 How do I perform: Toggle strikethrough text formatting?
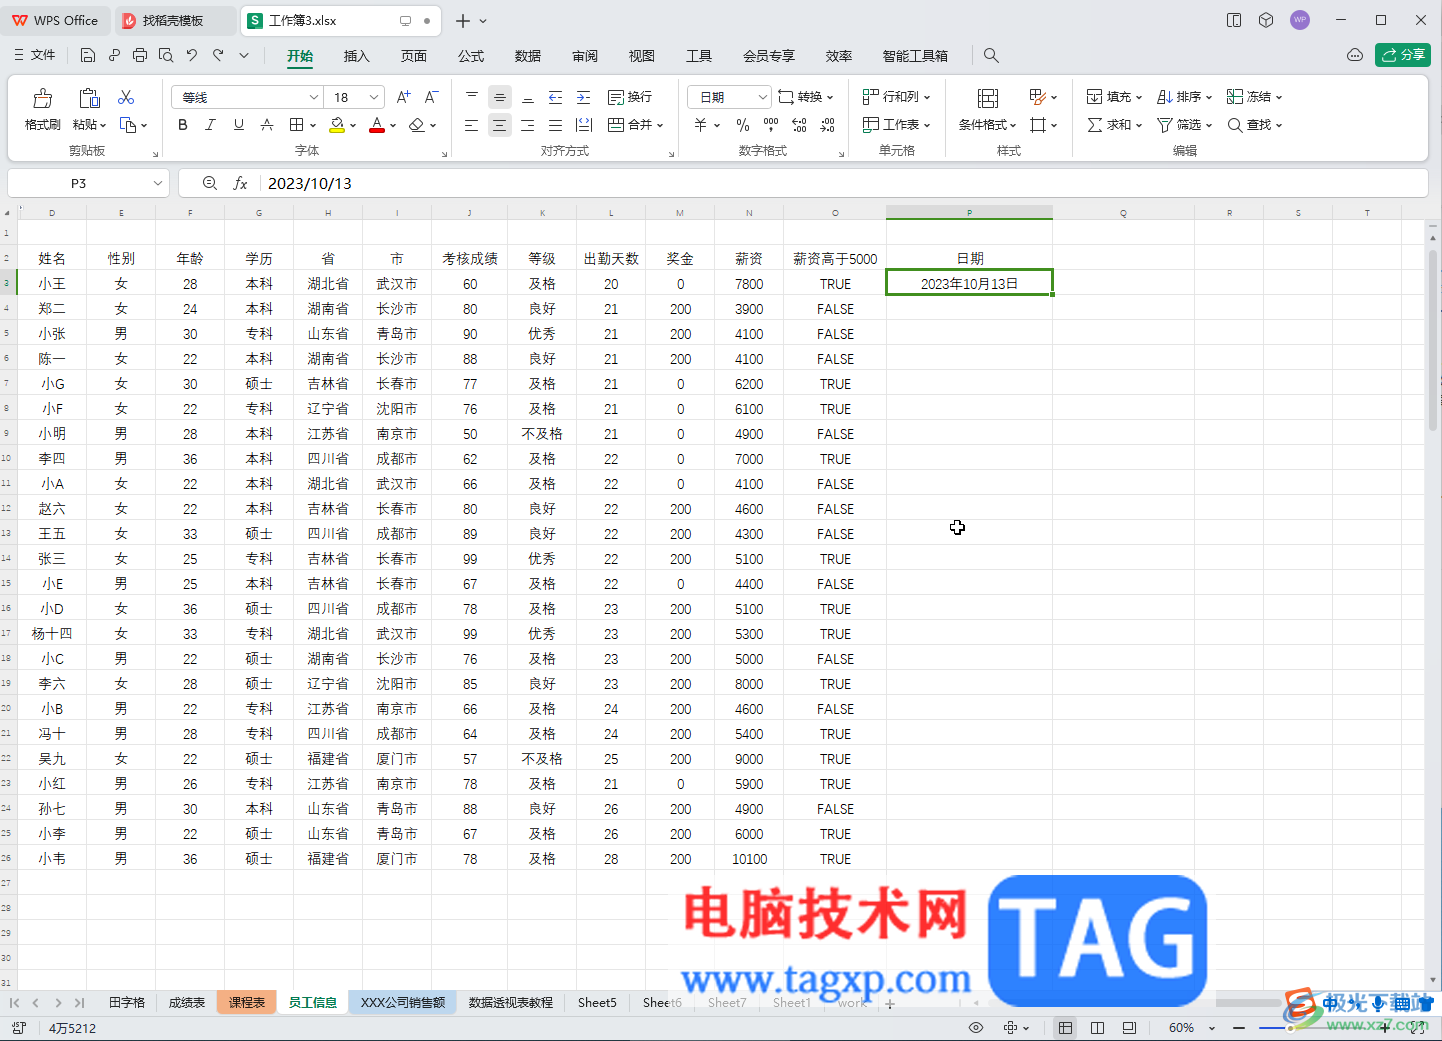(266, 125)
